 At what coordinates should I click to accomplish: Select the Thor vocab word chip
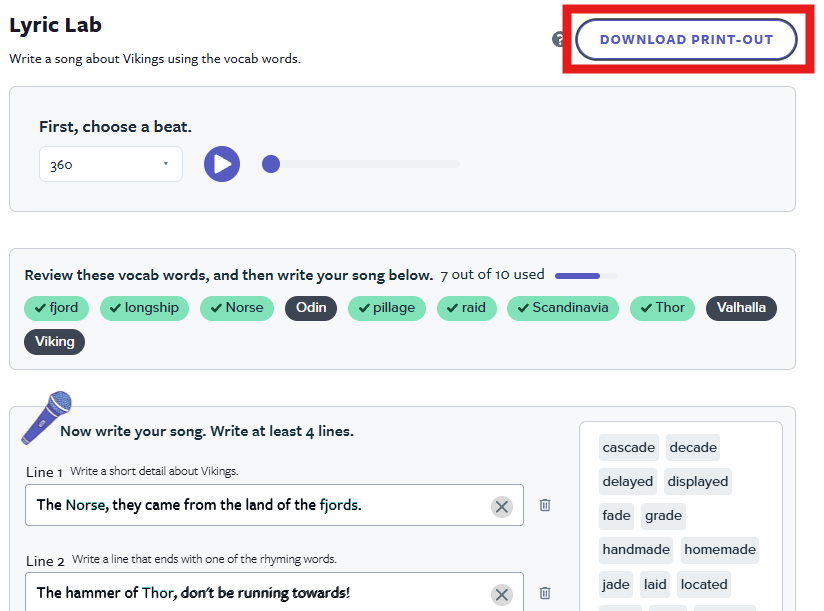(x=663, y=308)
